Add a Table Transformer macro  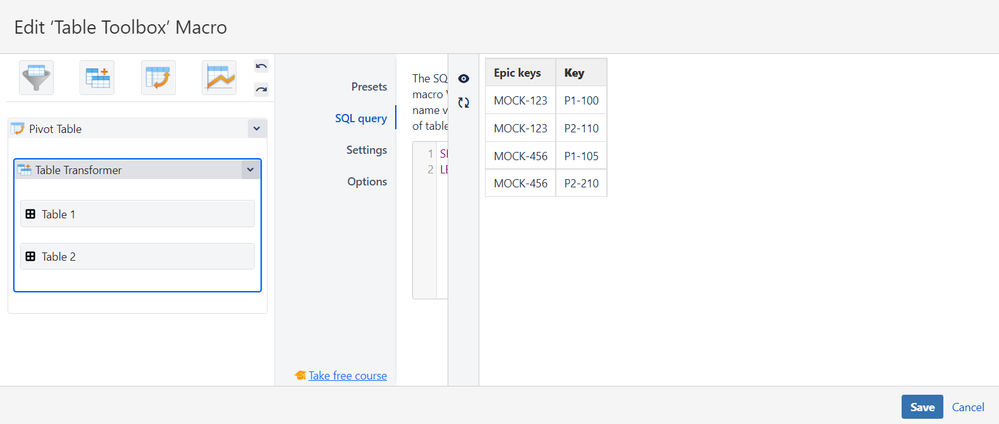pos(97,77)
